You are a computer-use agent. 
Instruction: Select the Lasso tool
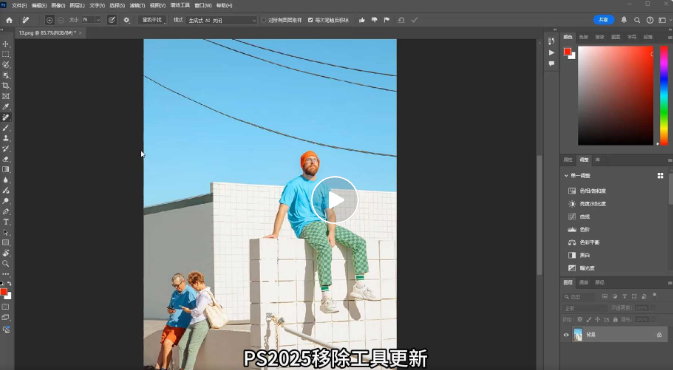6,65
